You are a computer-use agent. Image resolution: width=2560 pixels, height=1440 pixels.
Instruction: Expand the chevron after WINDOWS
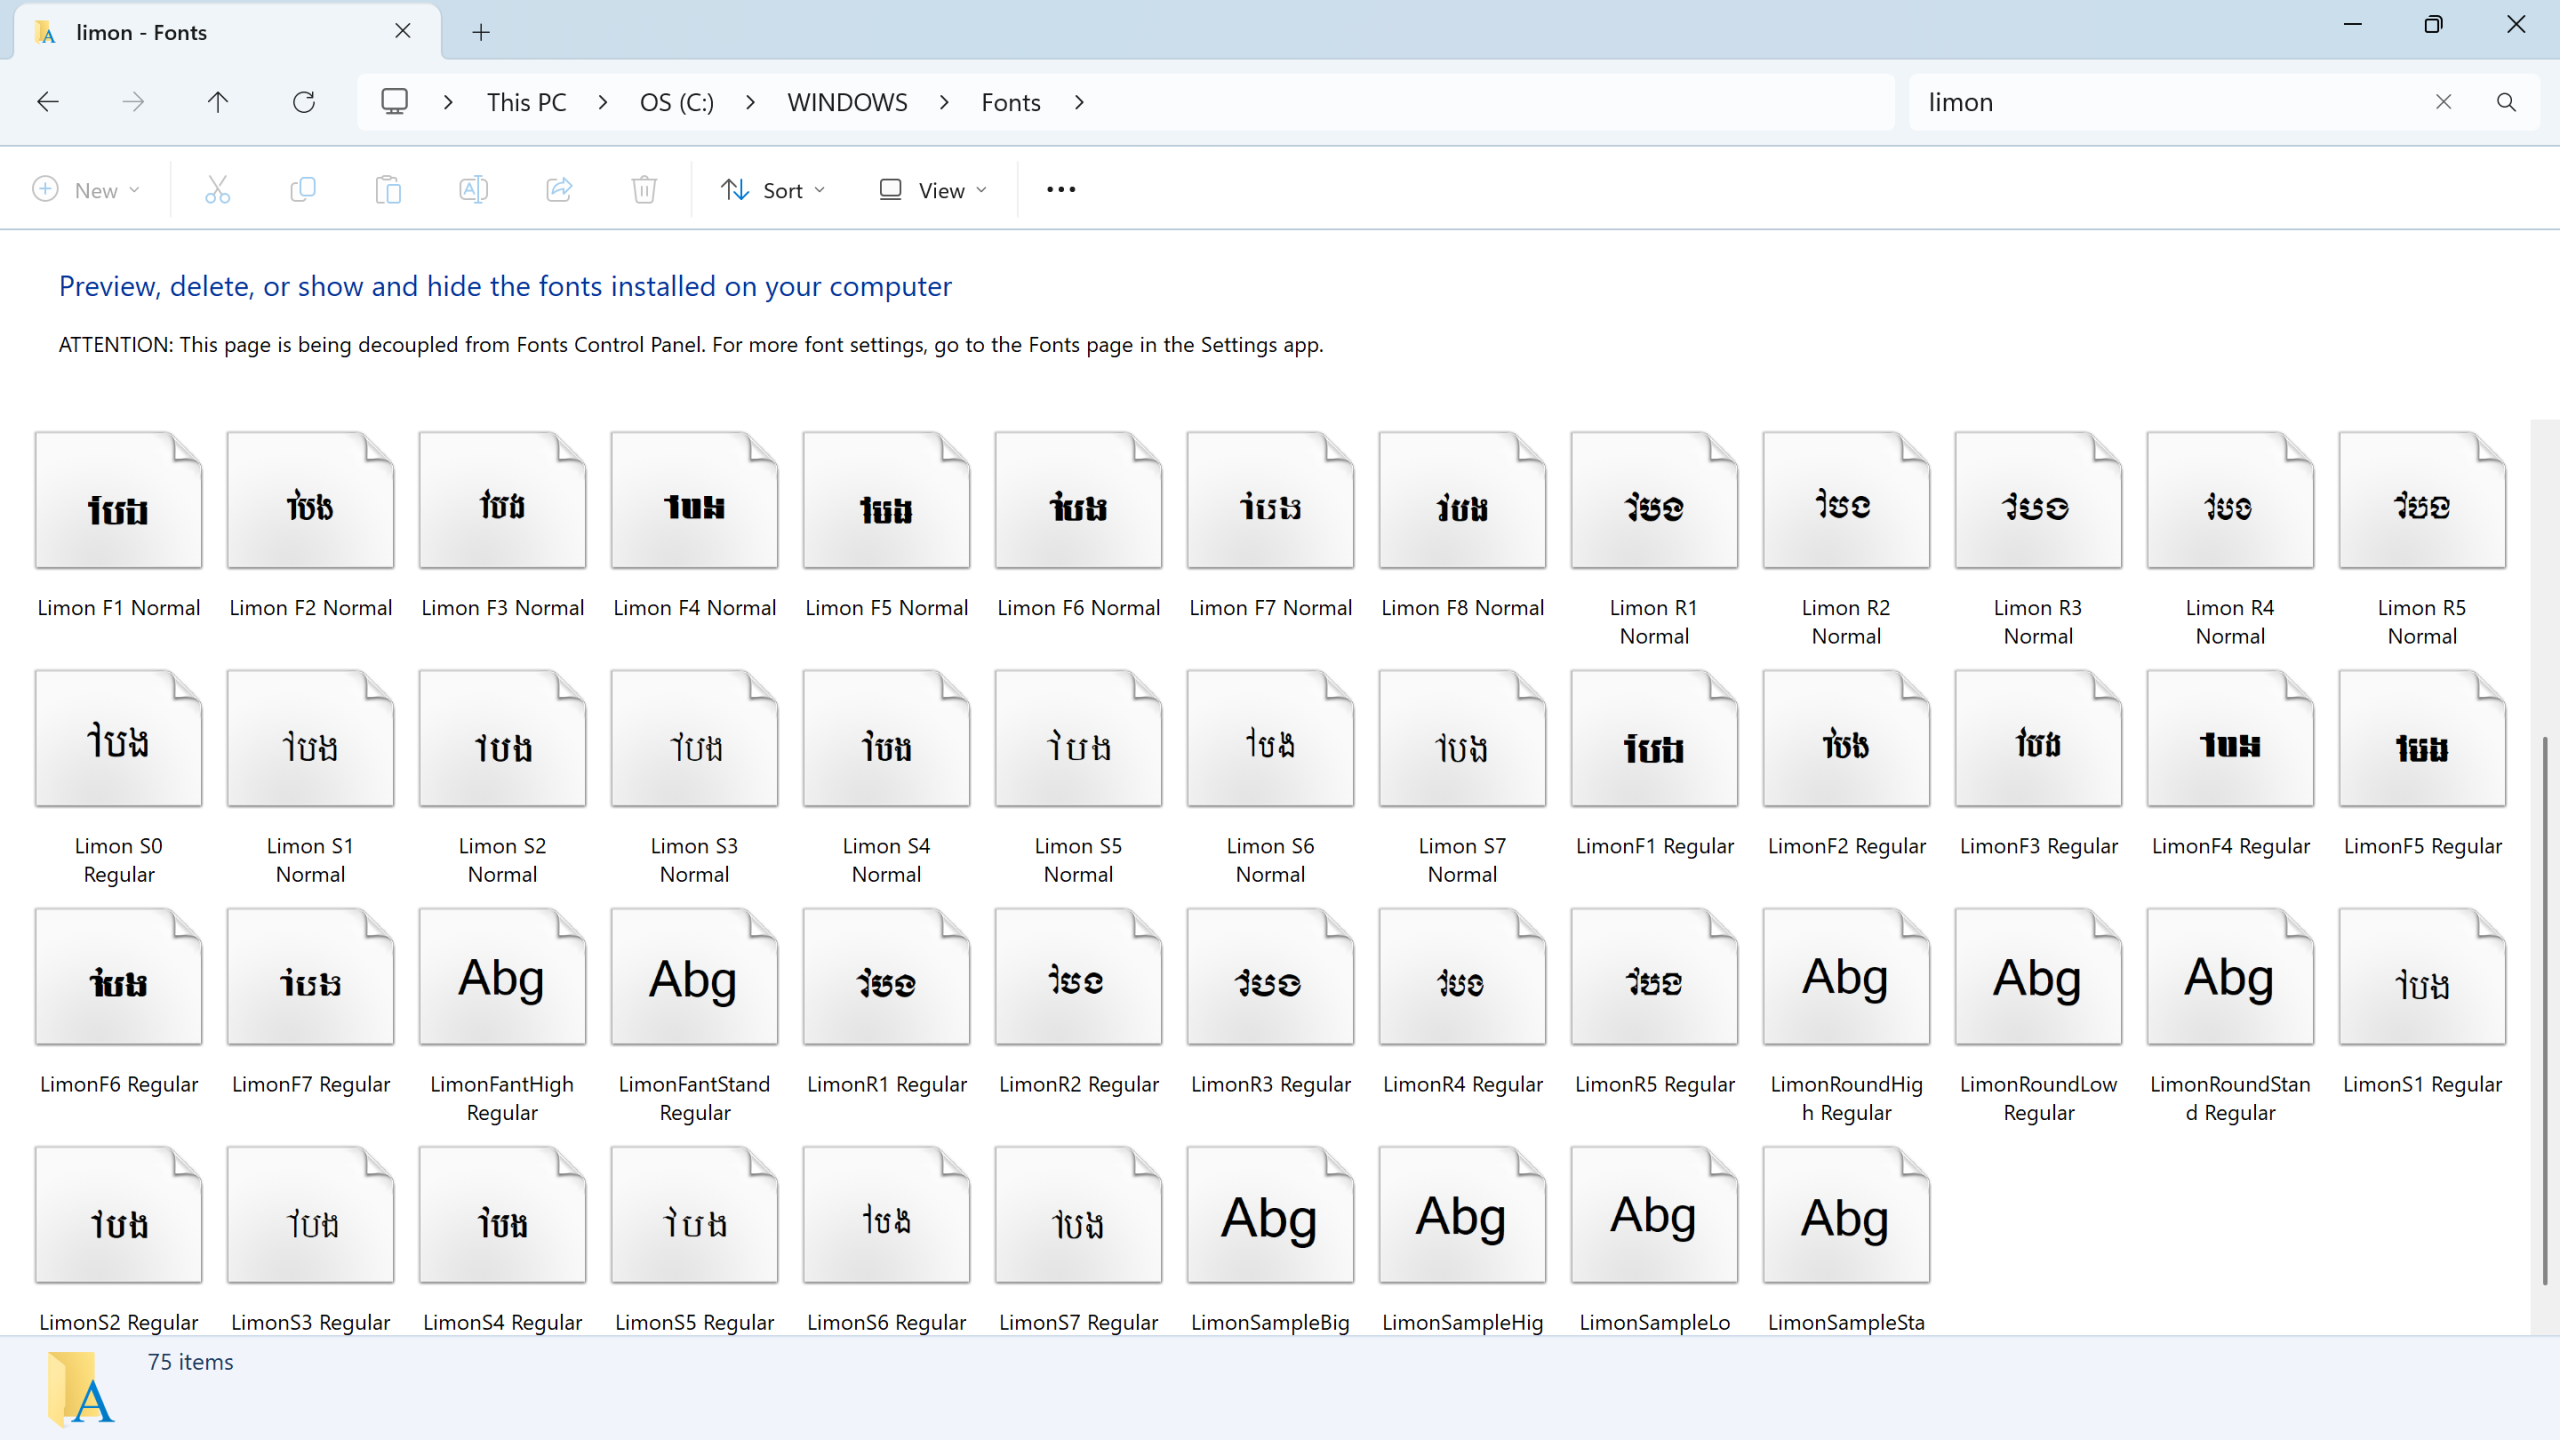(944, 102)
